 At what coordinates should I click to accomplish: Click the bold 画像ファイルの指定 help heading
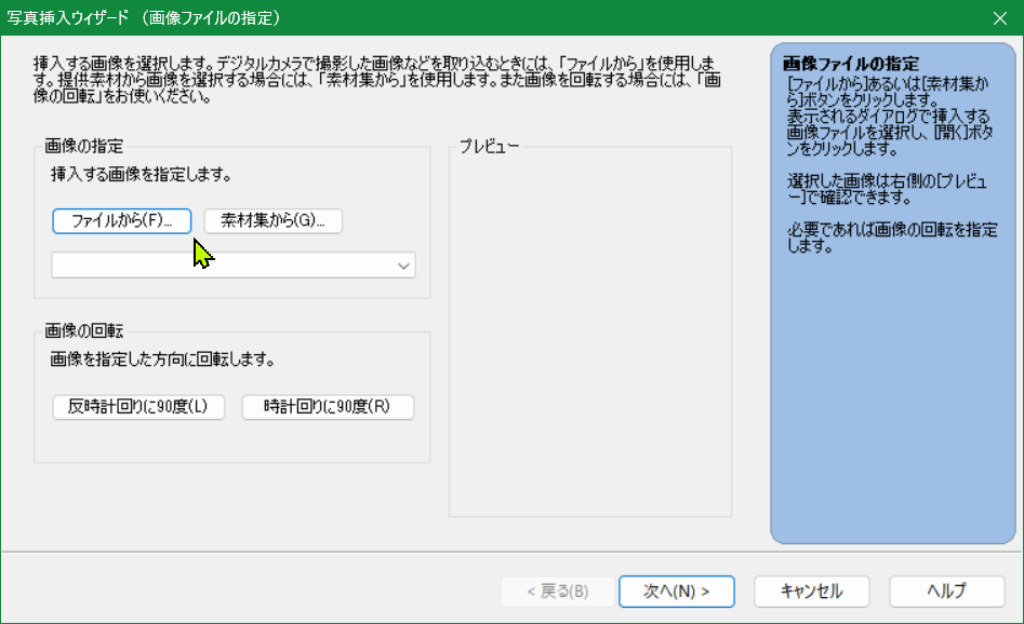point(851,64)
